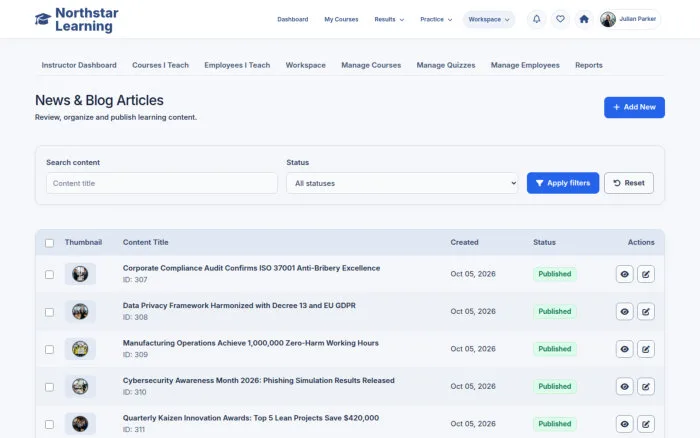Go to the home icon
Viewport: 700px width, 438px height.
pyautogui.click(x=584, y=19)
